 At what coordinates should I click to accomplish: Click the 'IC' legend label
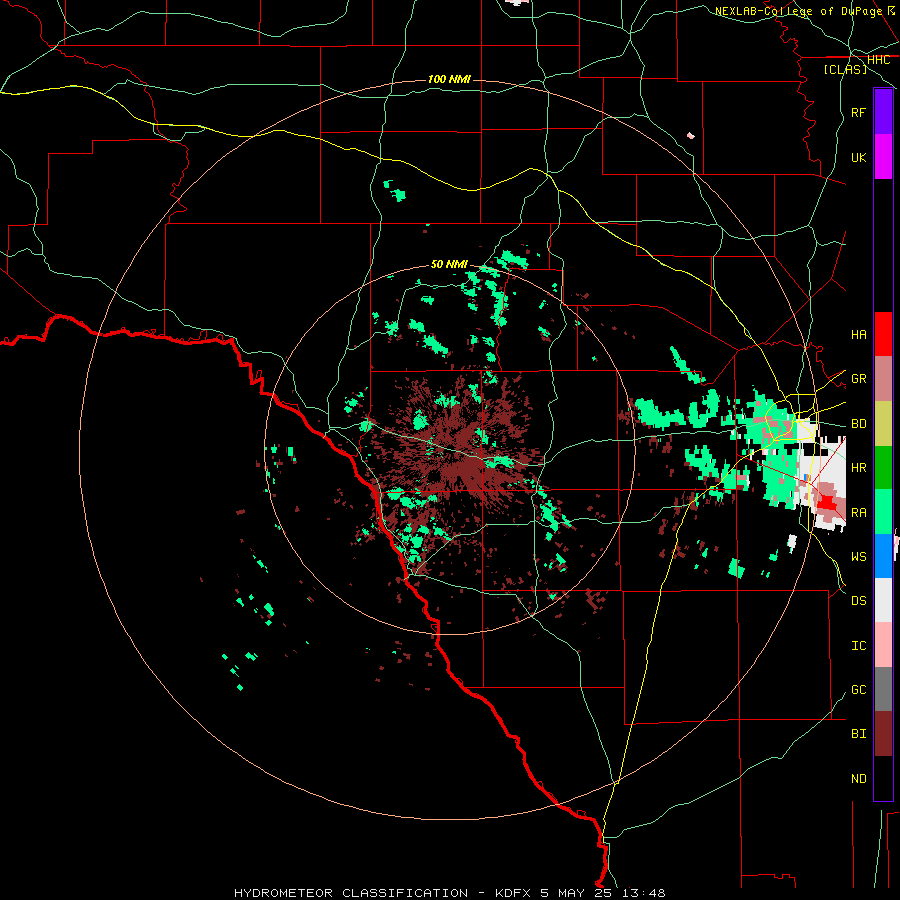tap(858, 646)
